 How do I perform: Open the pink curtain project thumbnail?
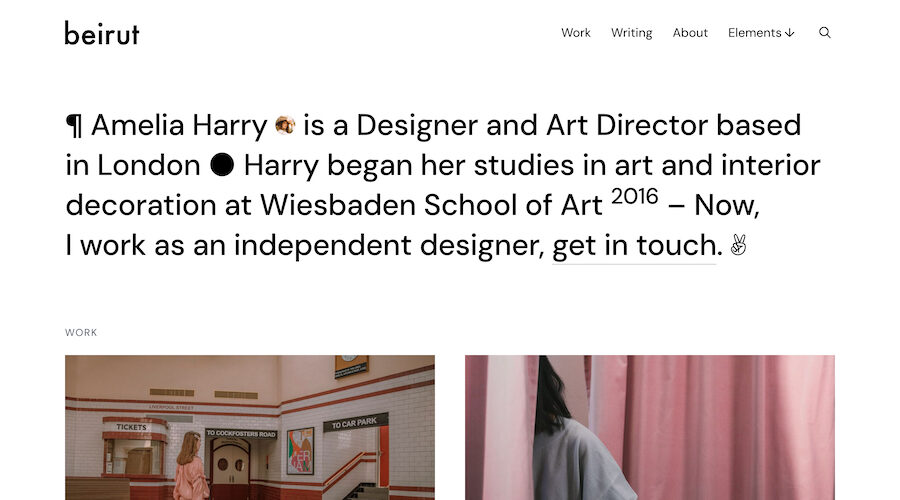pyautogui.click(x=650, y=427)
